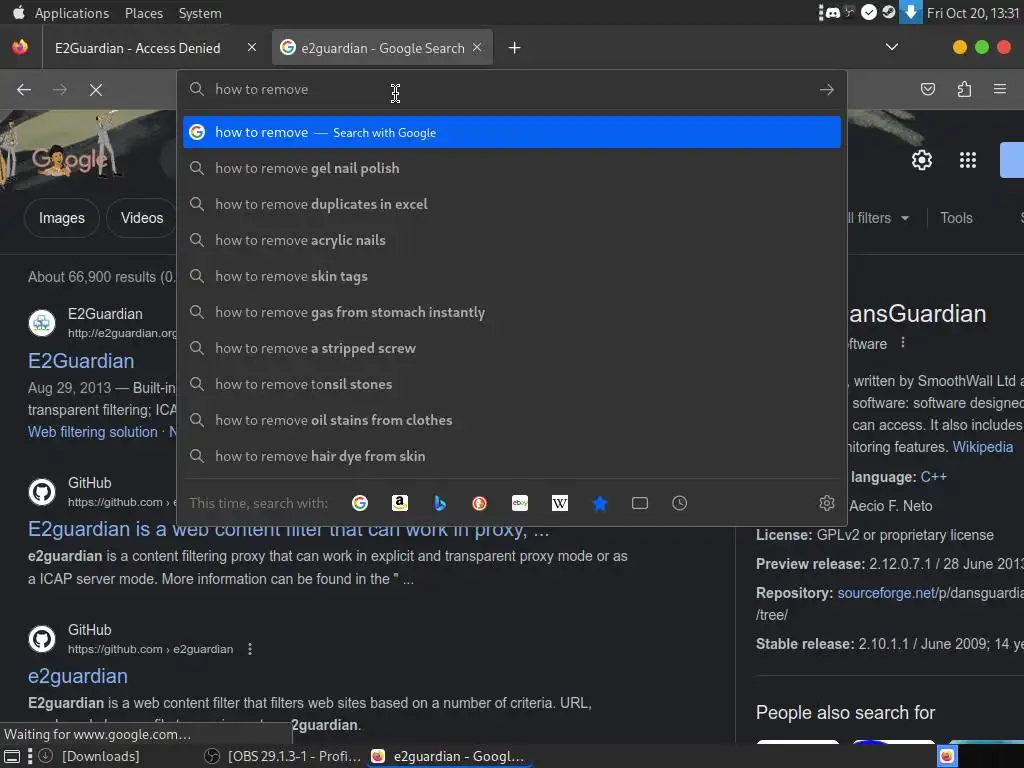The height and width of the screenshot is (768, 1024).
Task: Click the Discord tray icon
Action: (833, 12)
